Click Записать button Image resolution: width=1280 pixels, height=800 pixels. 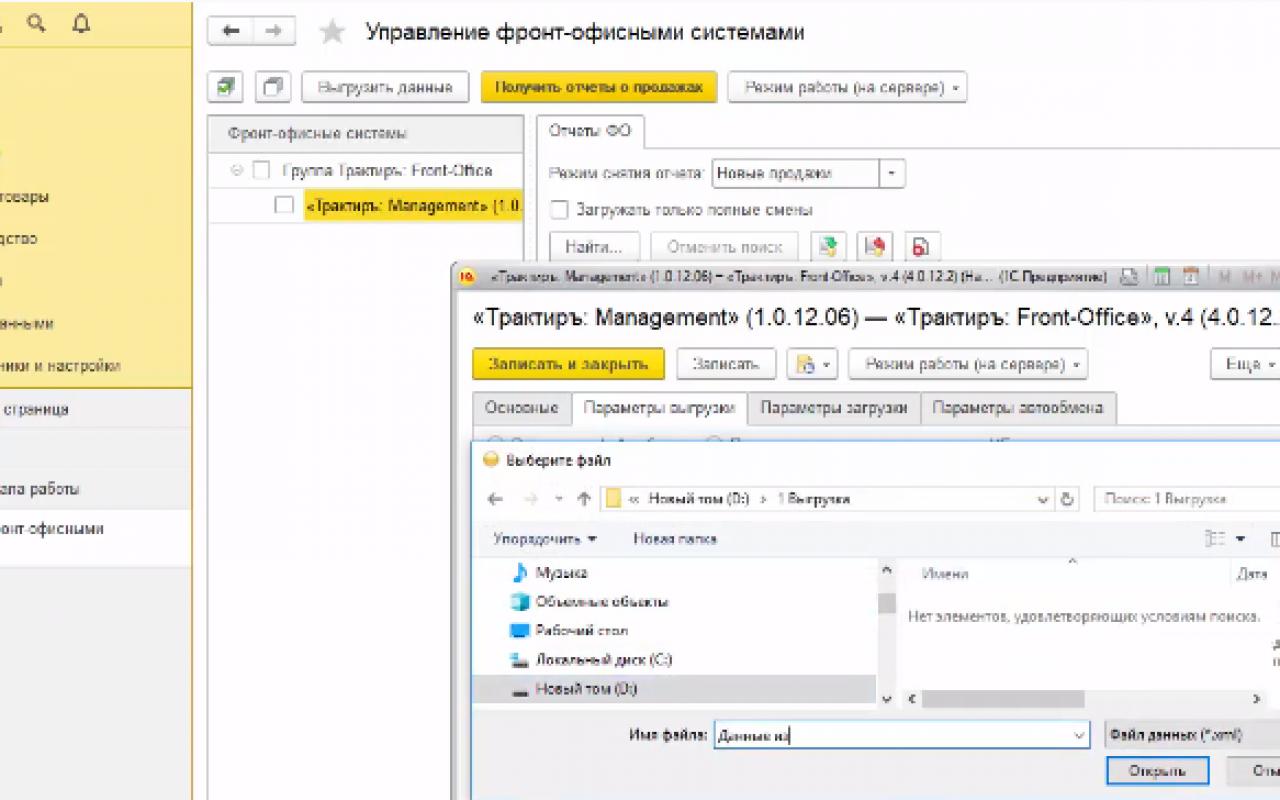tap(725, 364)
